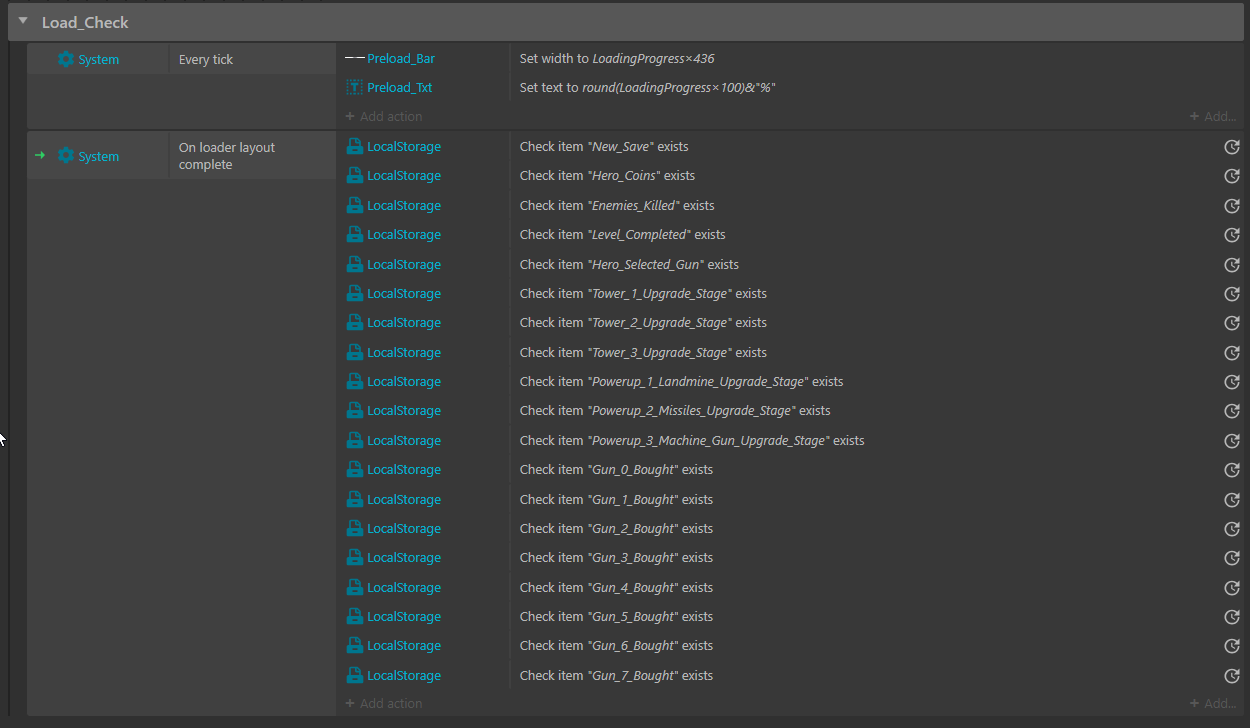Click the async clock icon on the Gun_7_Bought row
This screenshot has width=1250, height=728.
click(x=1232, y=676)
